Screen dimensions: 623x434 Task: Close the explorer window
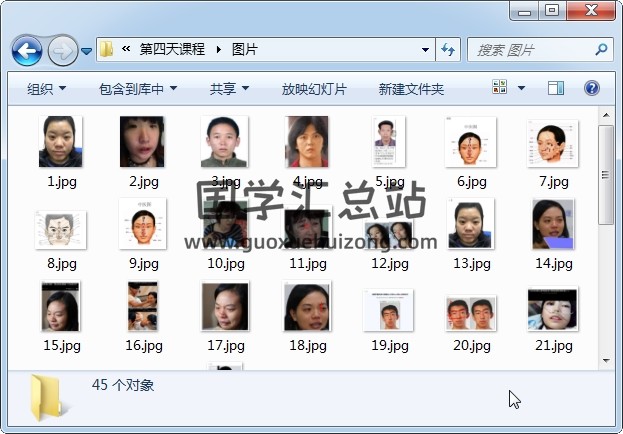[591, 11]
